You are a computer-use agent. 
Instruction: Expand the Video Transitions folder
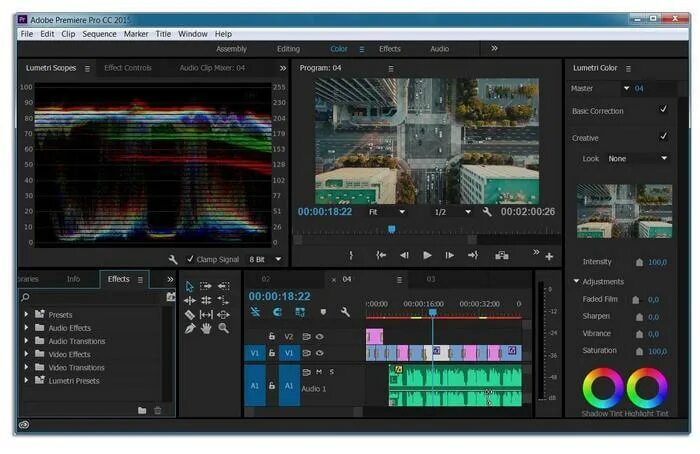pyautogui.click(x=26, y=367)
